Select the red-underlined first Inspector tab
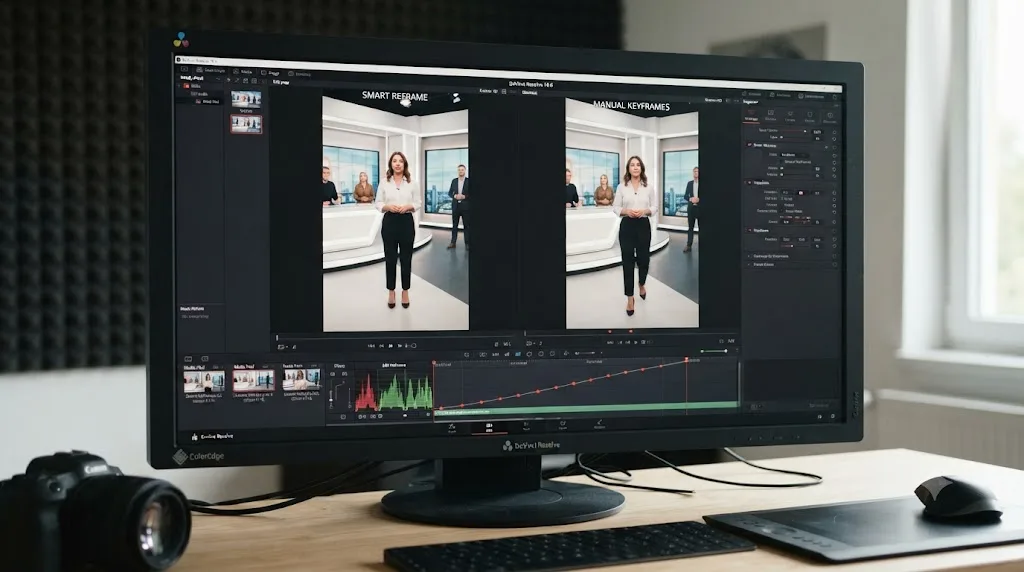The image size is (1024, 572). (751, 116)
